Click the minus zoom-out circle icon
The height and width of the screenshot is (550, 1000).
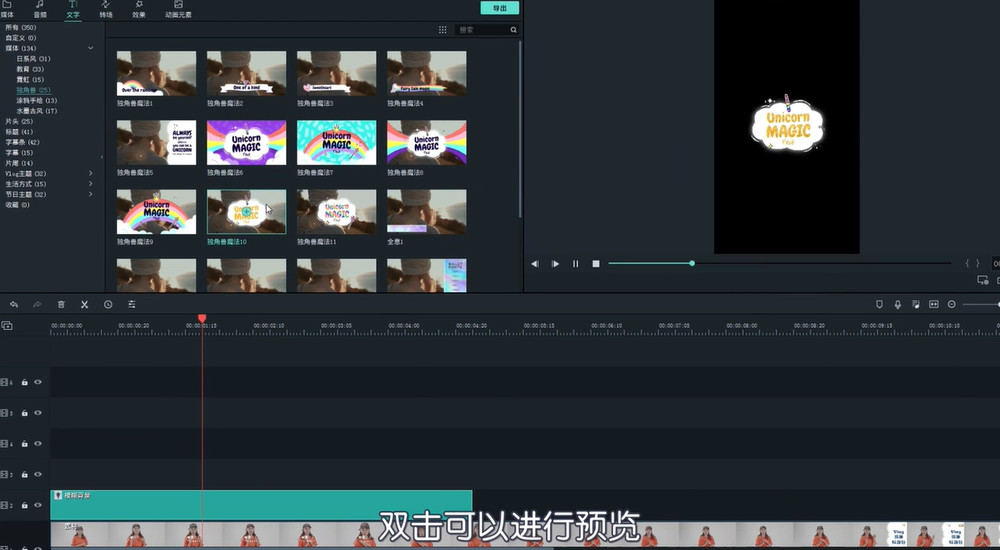[x=952, y=305]
